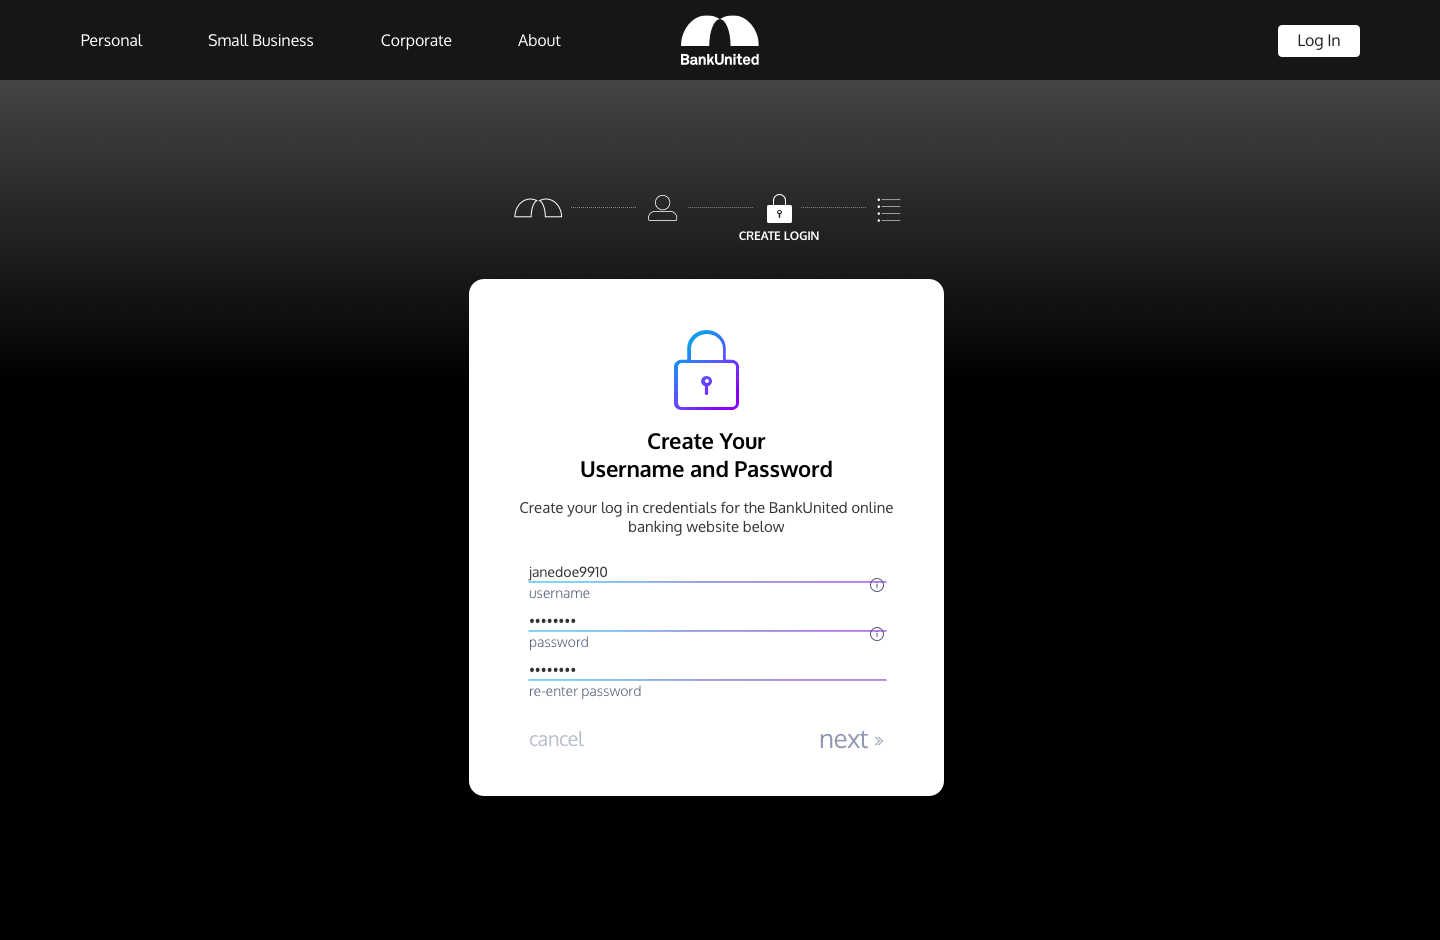Image resolution: width=1440 pixels, height=940 pixels.
Task: Click the BankUnited logo in the header
Action: pyautogui.click(x=720, y=41)
